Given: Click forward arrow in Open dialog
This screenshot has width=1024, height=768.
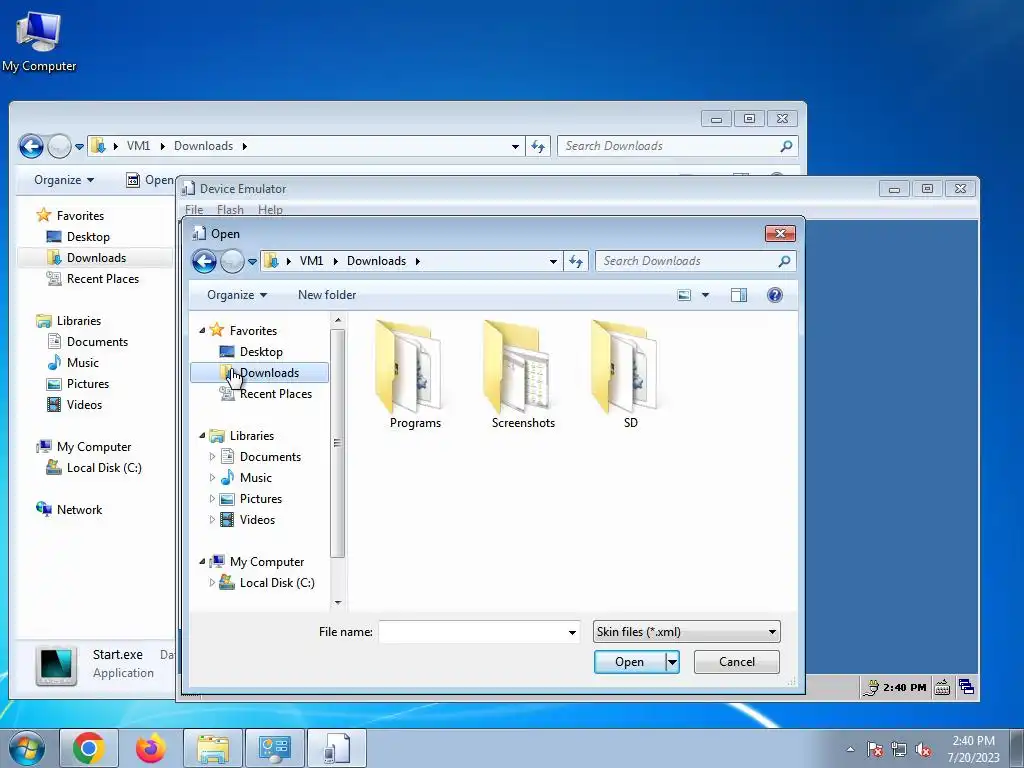Looking at the screenshot, I should pyautogui.click(x=232, y=261).
